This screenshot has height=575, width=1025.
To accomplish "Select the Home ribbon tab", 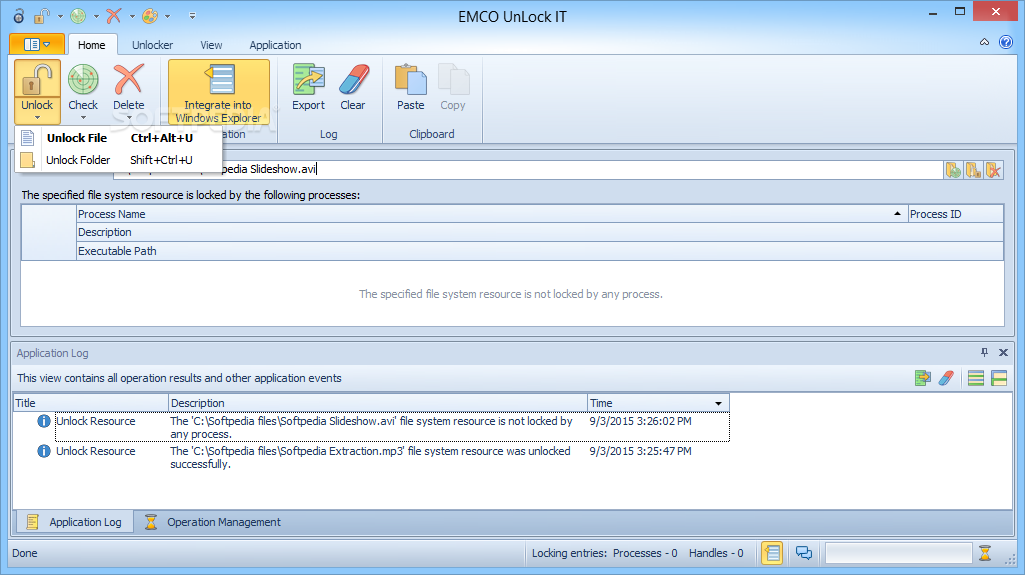I will (x=92, y=45).
